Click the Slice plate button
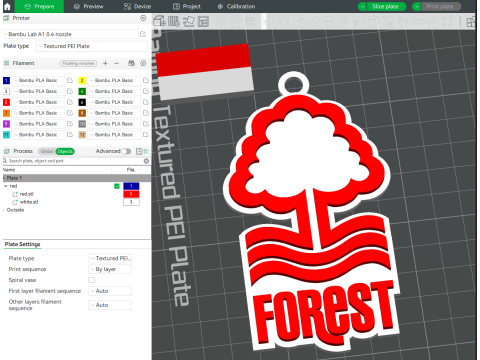Screen dimensions: 480x360 [x=386, y=6]
